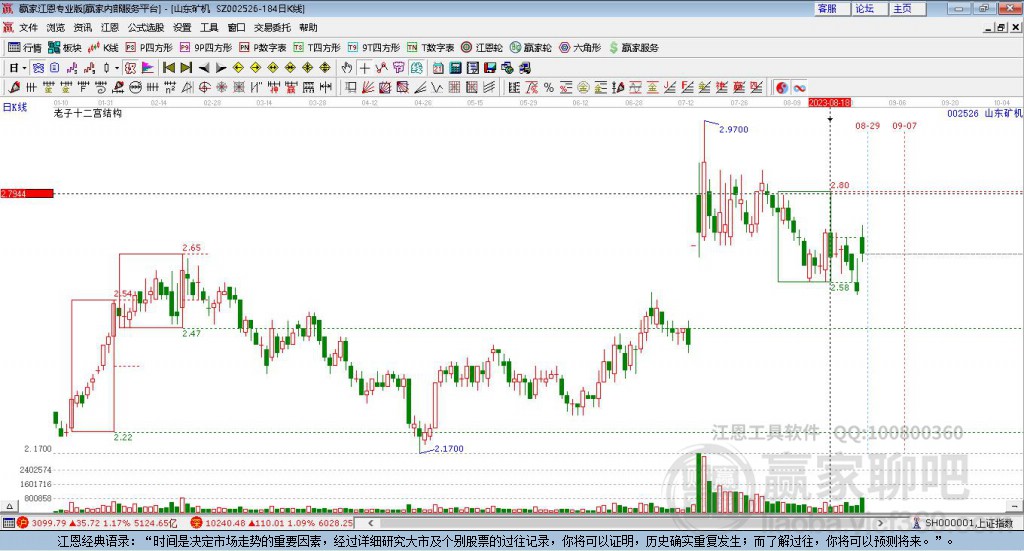
Task: Open the T数字表 tool
Action: coord(430,48)
